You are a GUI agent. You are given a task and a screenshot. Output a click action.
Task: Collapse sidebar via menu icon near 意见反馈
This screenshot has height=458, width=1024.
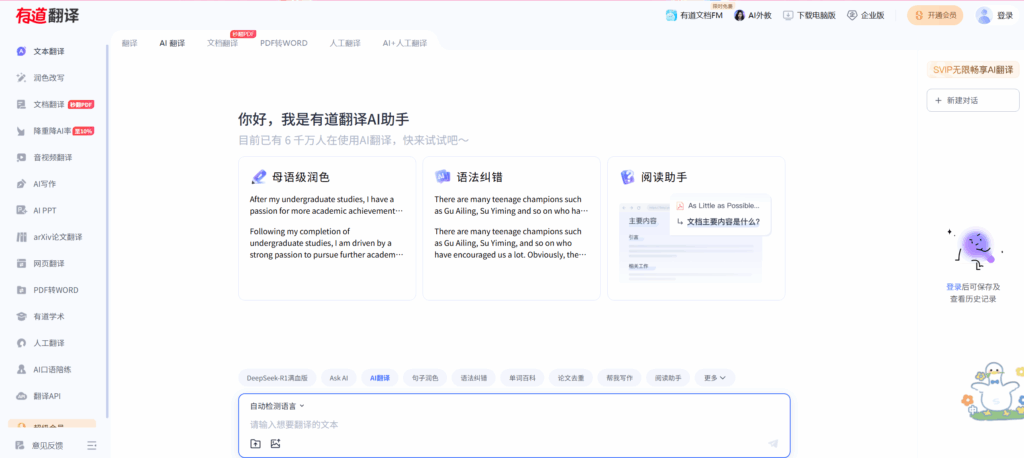coord(92,446)
